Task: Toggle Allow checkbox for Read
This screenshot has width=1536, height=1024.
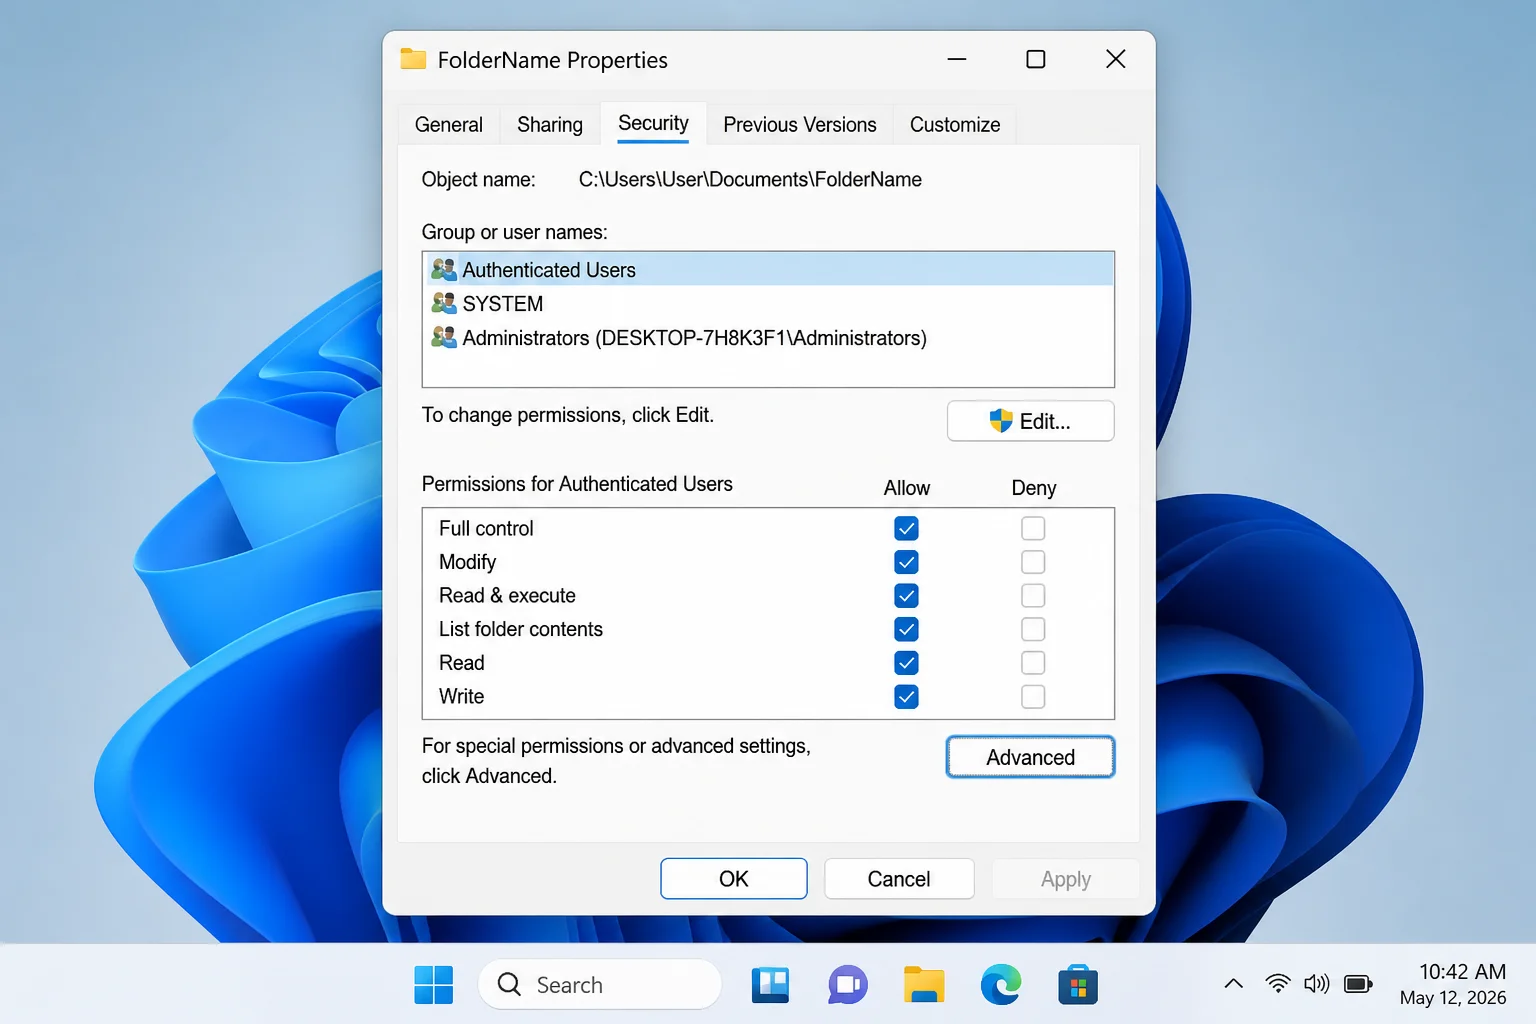Action: (x=906, y=663)
